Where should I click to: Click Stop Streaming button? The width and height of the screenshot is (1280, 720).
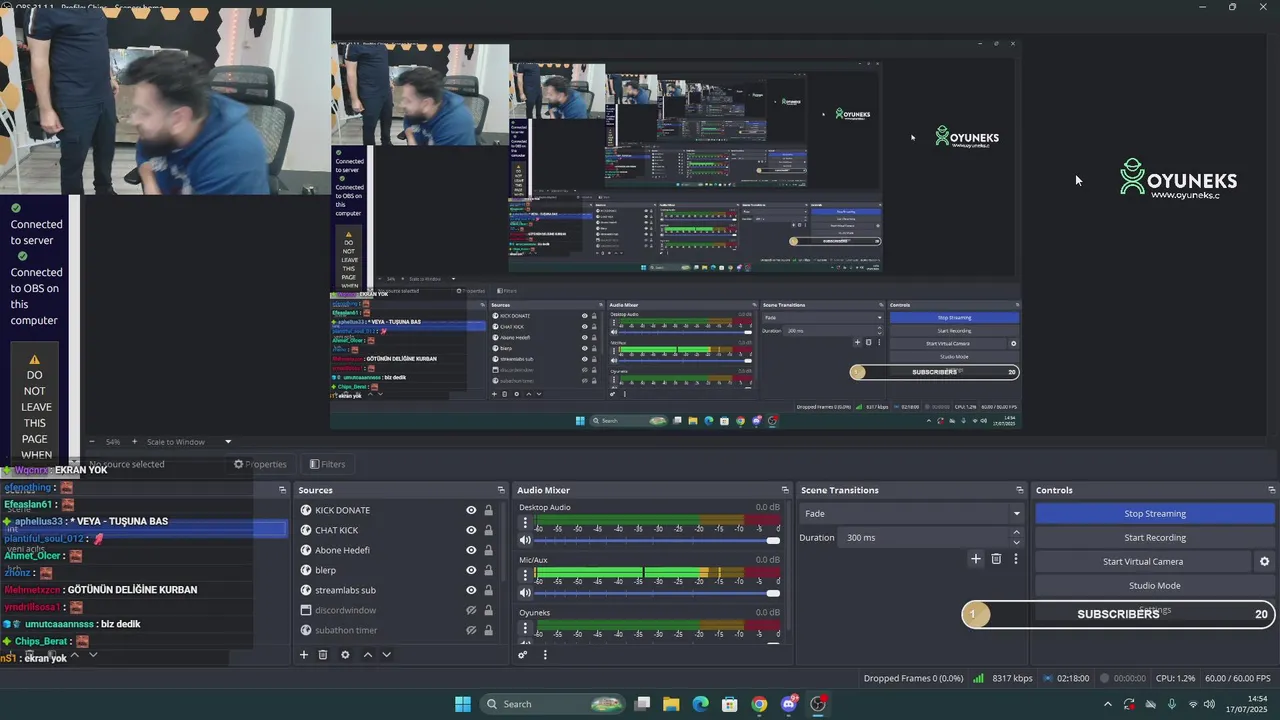point(1155,513)
